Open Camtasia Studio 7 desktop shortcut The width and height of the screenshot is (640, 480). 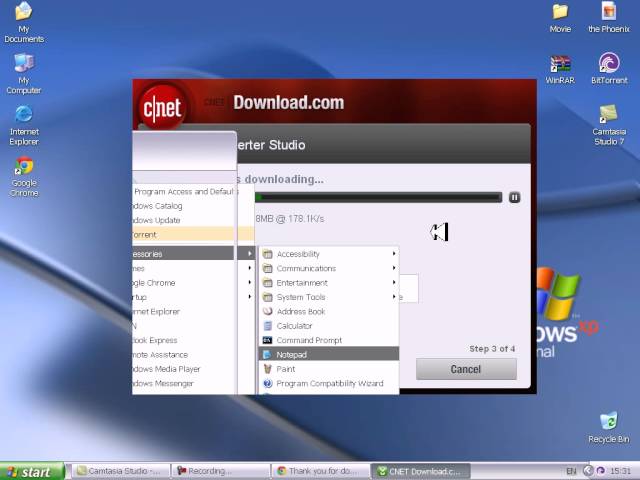click(609, 125)
